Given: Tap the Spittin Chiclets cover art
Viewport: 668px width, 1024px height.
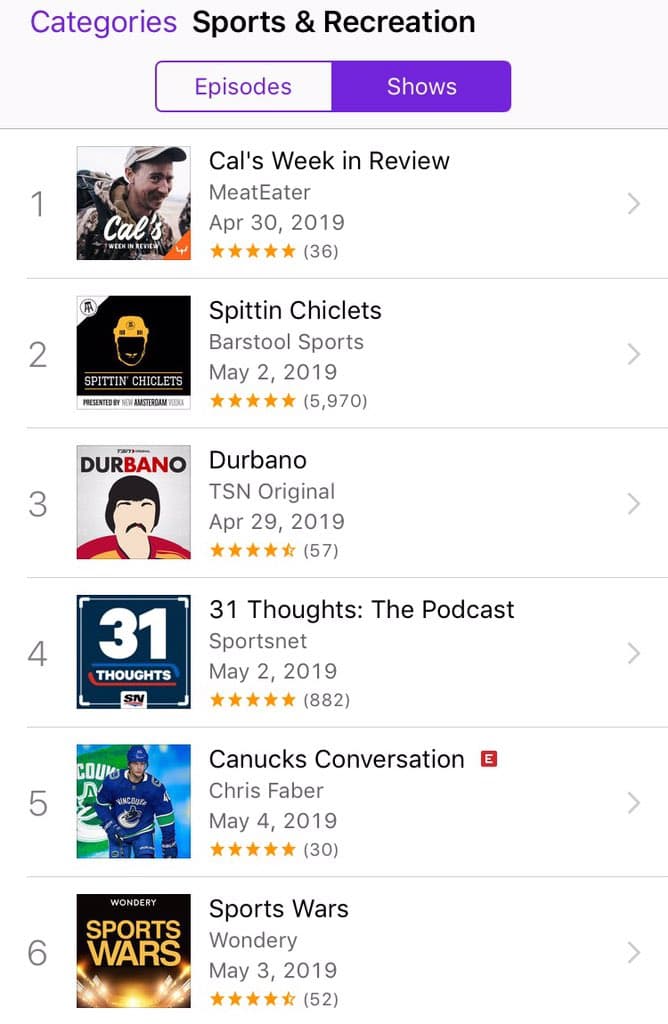Looking at the screenshot, I should pos(133,352).
